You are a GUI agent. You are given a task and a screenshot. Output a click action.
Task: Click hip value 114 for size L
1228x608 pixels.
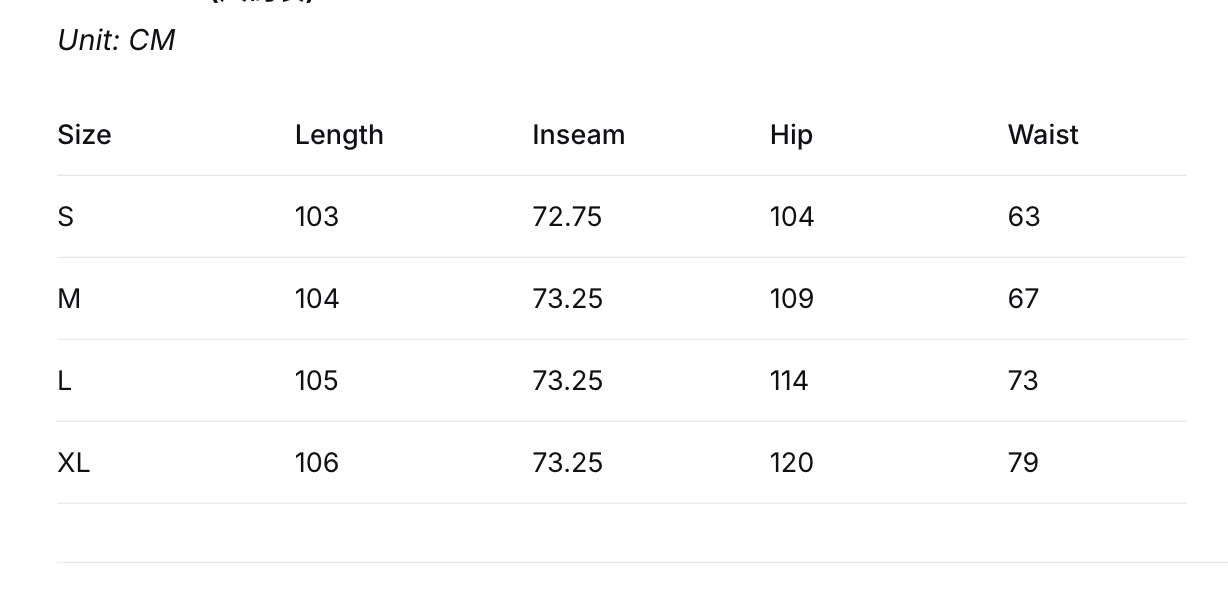coord(789,381)
